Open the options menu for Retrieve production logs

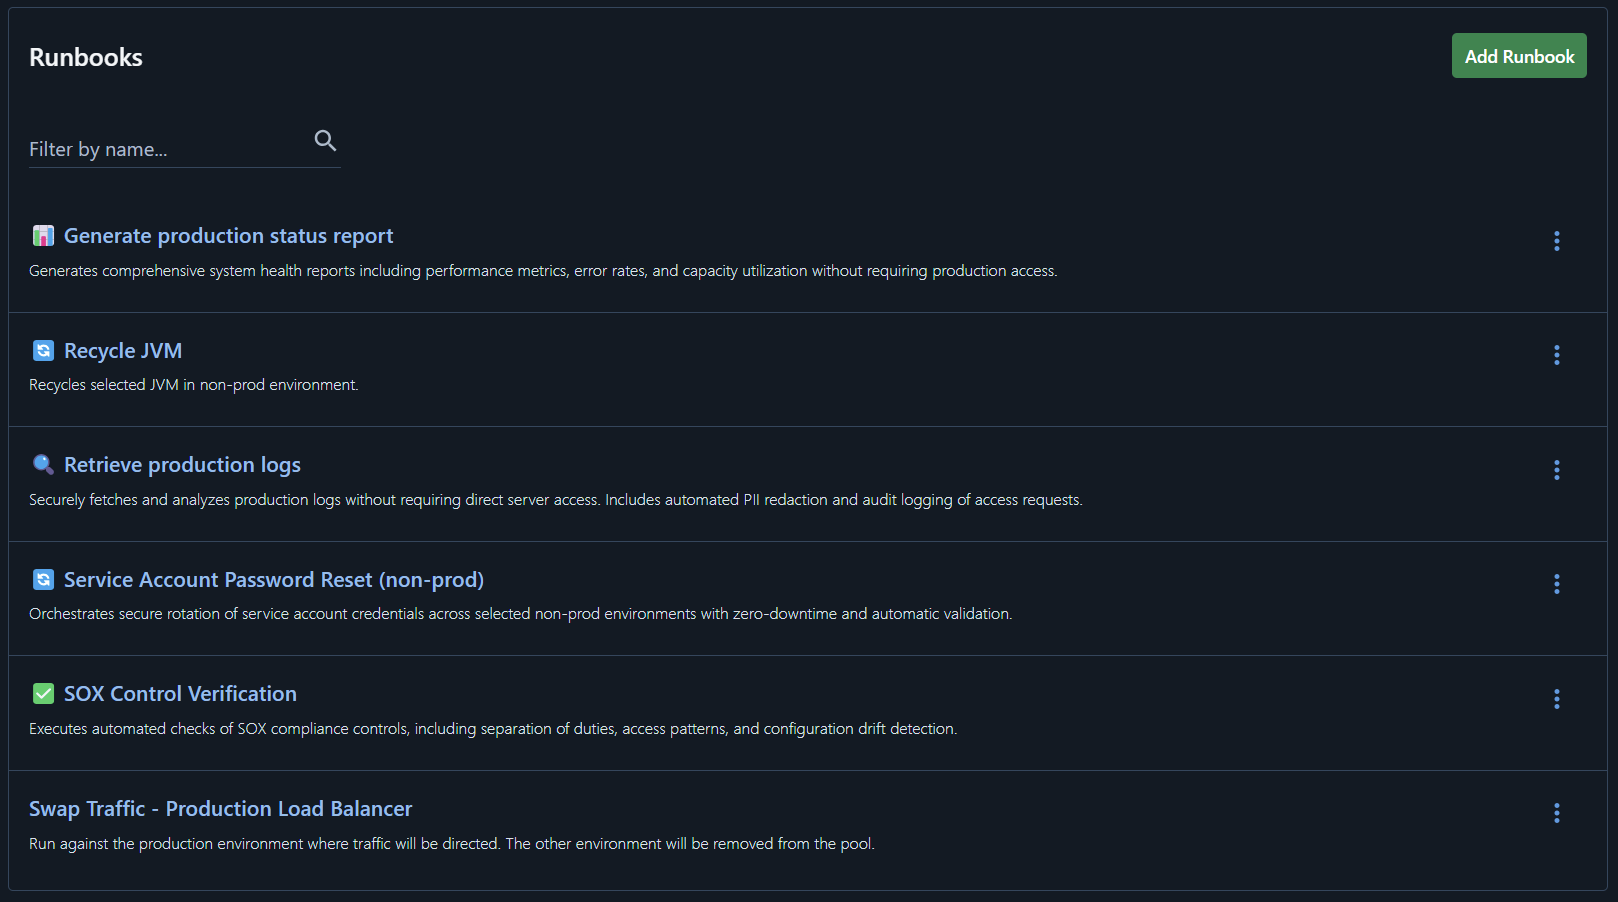(1556, 470)
